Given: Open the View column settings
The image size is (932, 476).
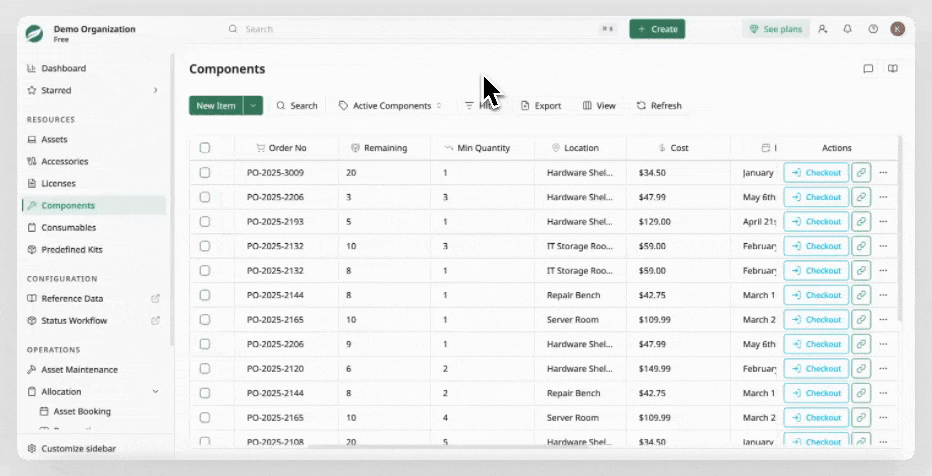Looking at the screenshot, I should coord(599,106).
